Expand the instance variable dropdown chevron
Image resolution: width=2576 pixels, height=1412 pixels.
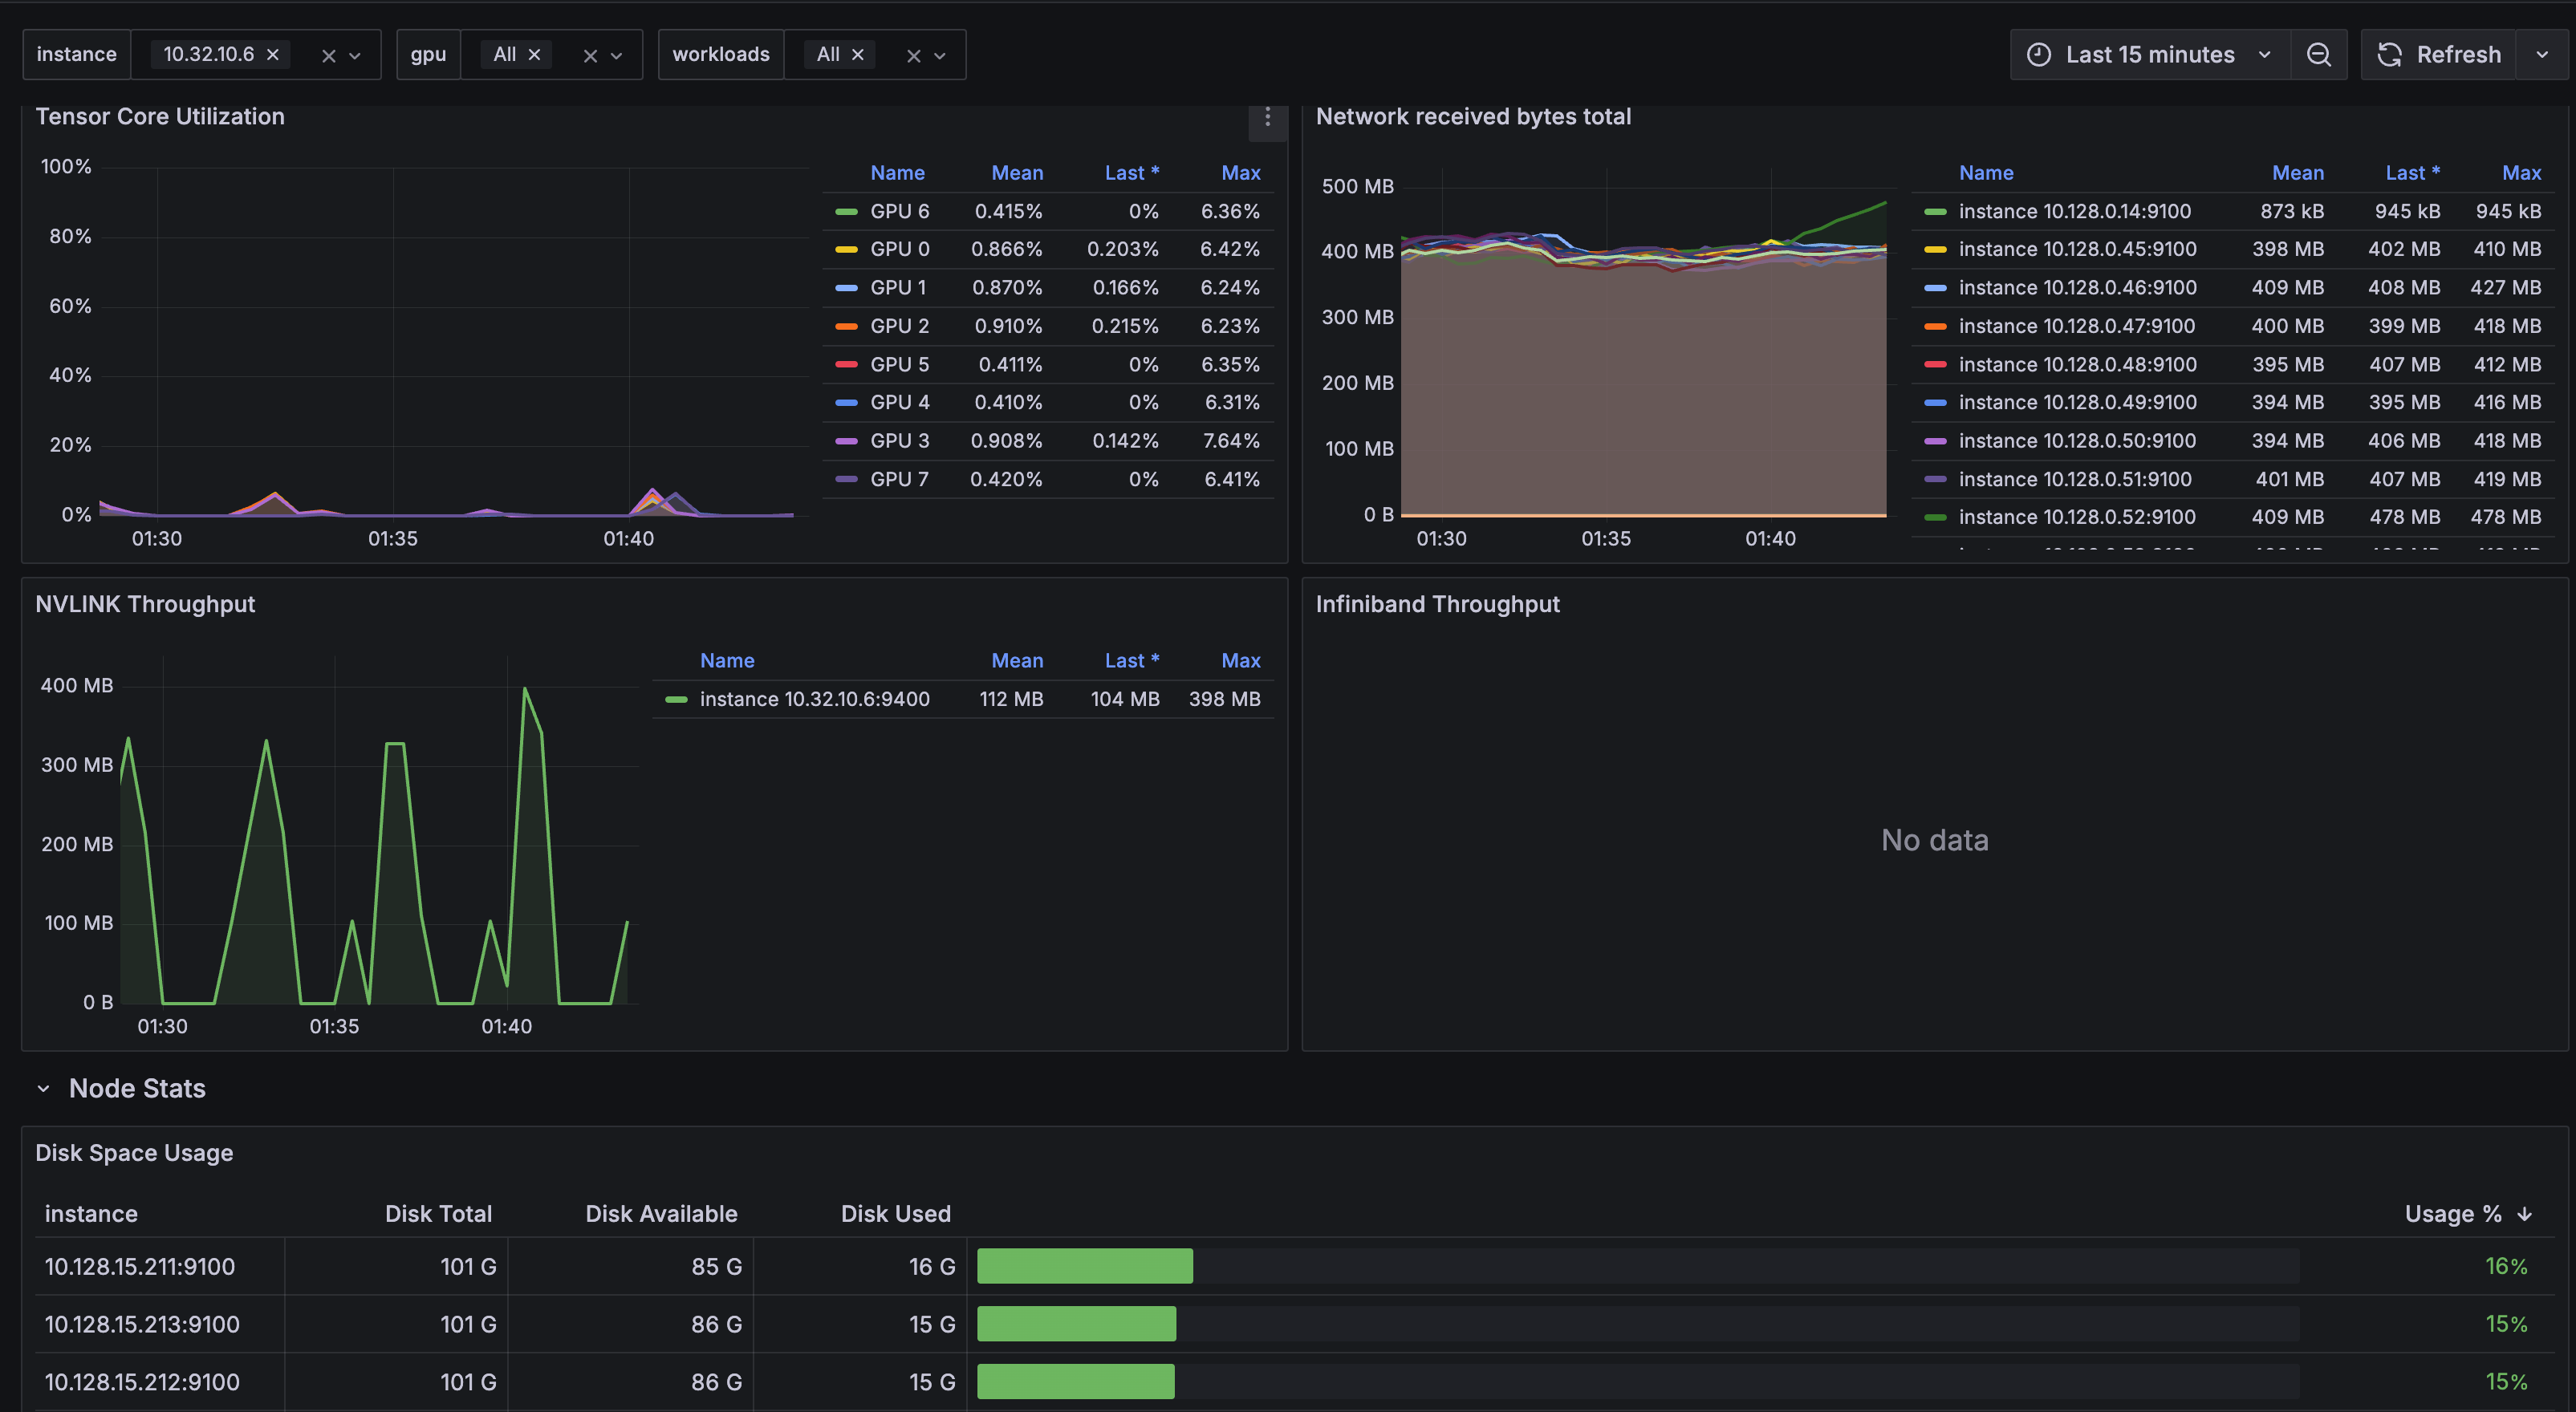[355, 56]
